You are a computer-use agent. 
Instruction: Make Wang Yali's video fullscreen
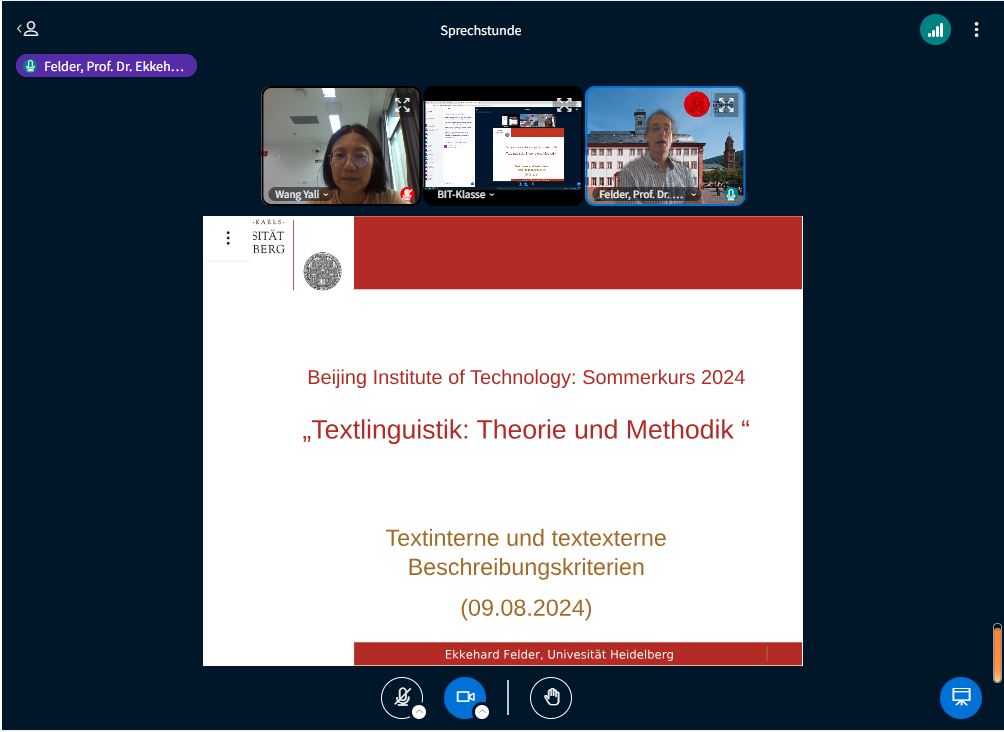pyautogui.click(x=402, y=105)
